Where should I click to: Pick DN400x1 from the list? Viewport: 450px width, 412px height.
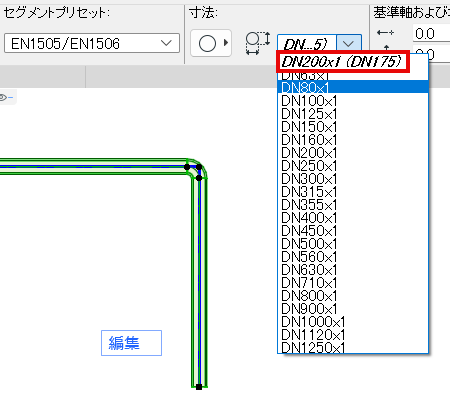coord(353,217)
